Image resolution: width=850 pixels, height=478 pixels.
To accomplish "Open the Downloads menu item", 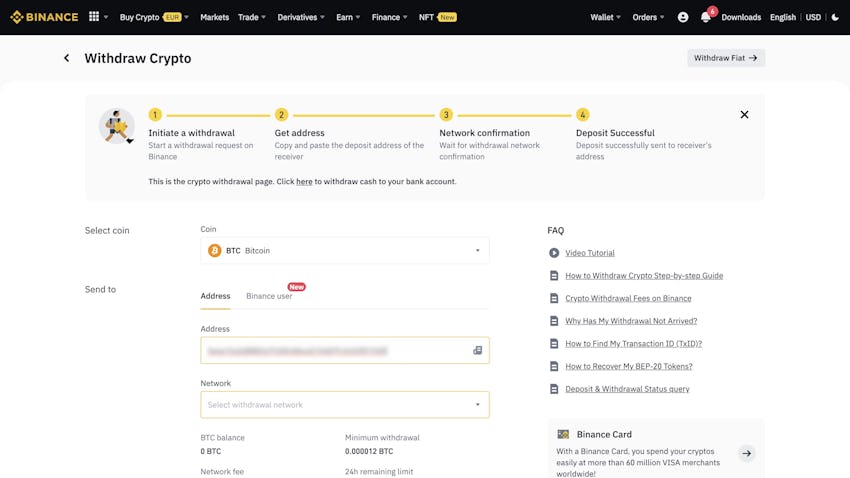I will point(740,17).
